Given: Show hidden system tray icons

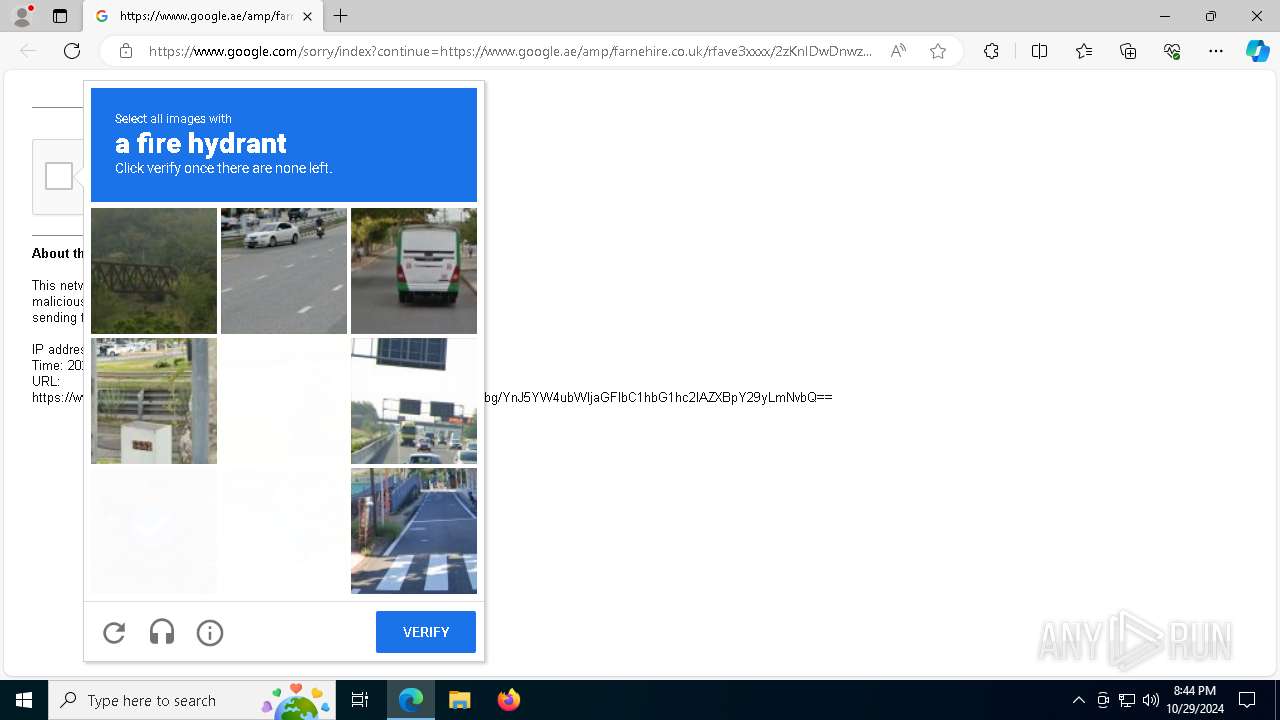Looking at the screenshot, I should coord(1078,700).
